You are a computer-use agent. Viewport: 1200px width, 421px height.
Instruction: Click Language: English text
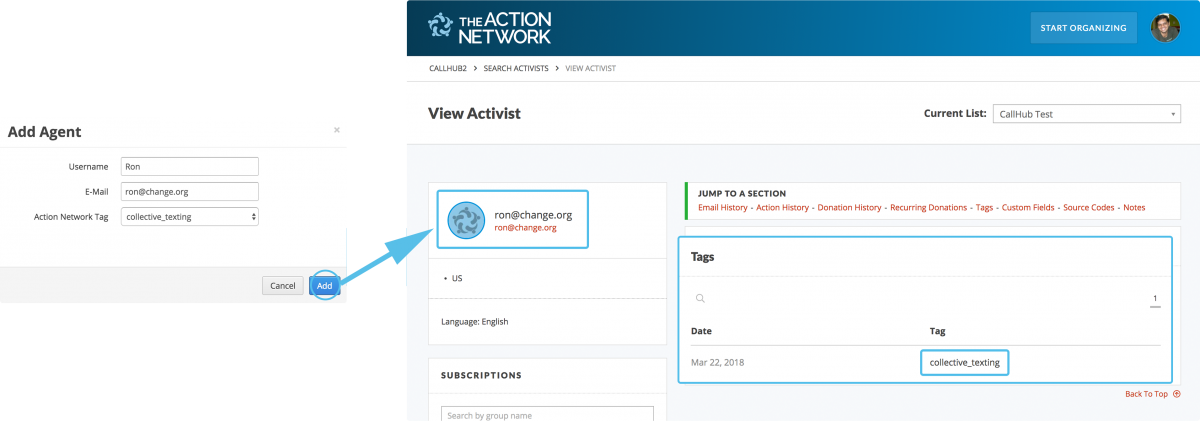click(475, 321)
